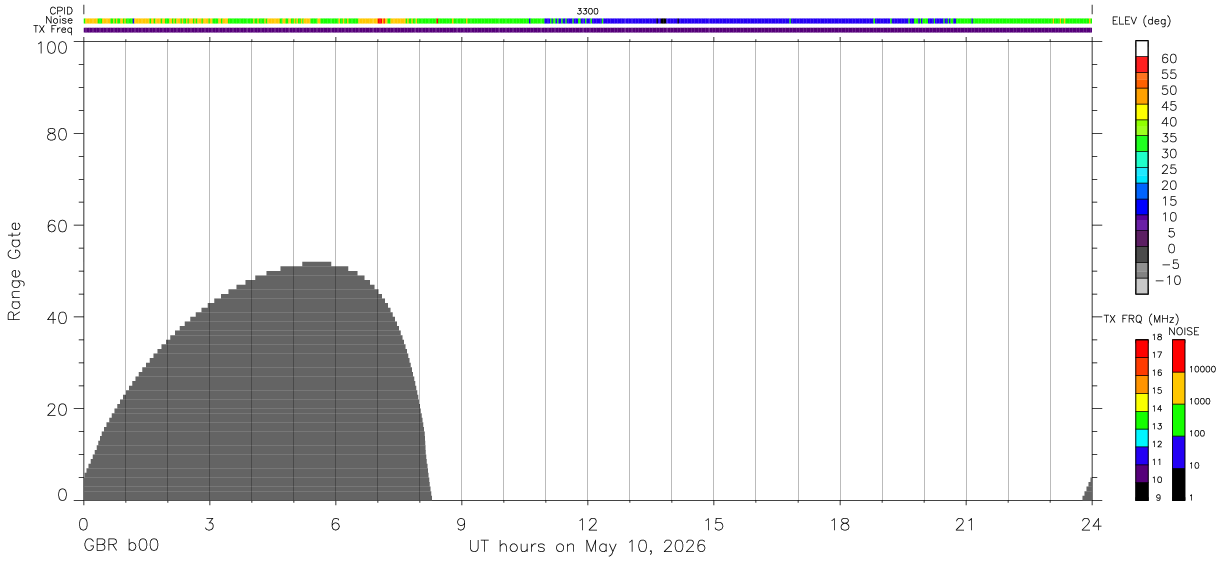Click the x-axis tick label '18' under the plot

point(840,525)
